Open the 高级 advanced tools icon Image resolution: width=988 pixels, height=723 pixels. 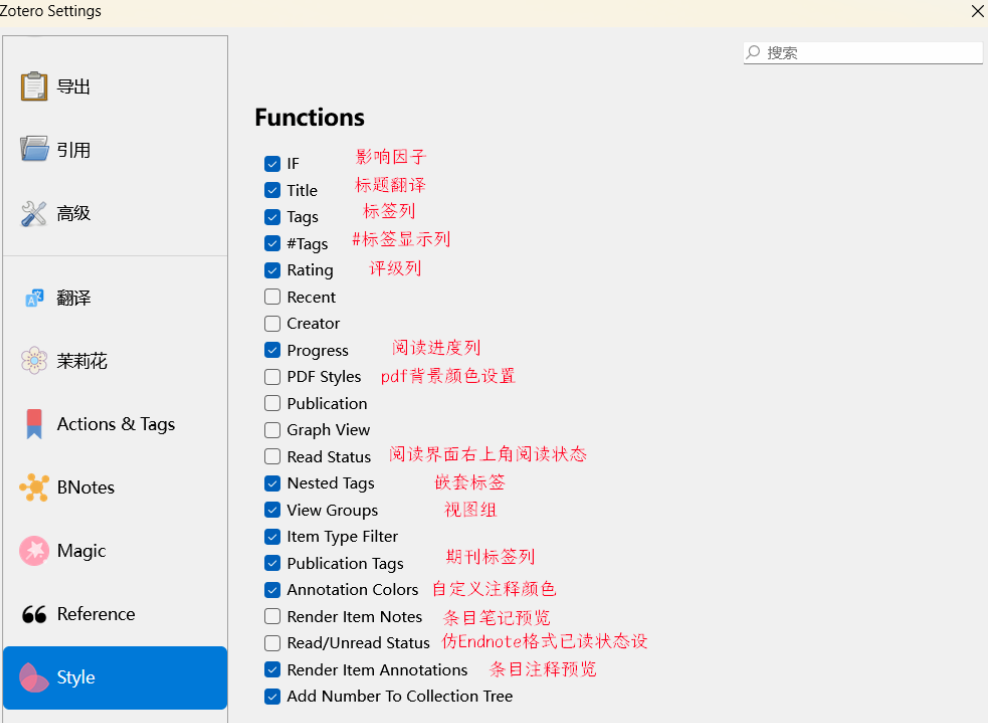34,213
